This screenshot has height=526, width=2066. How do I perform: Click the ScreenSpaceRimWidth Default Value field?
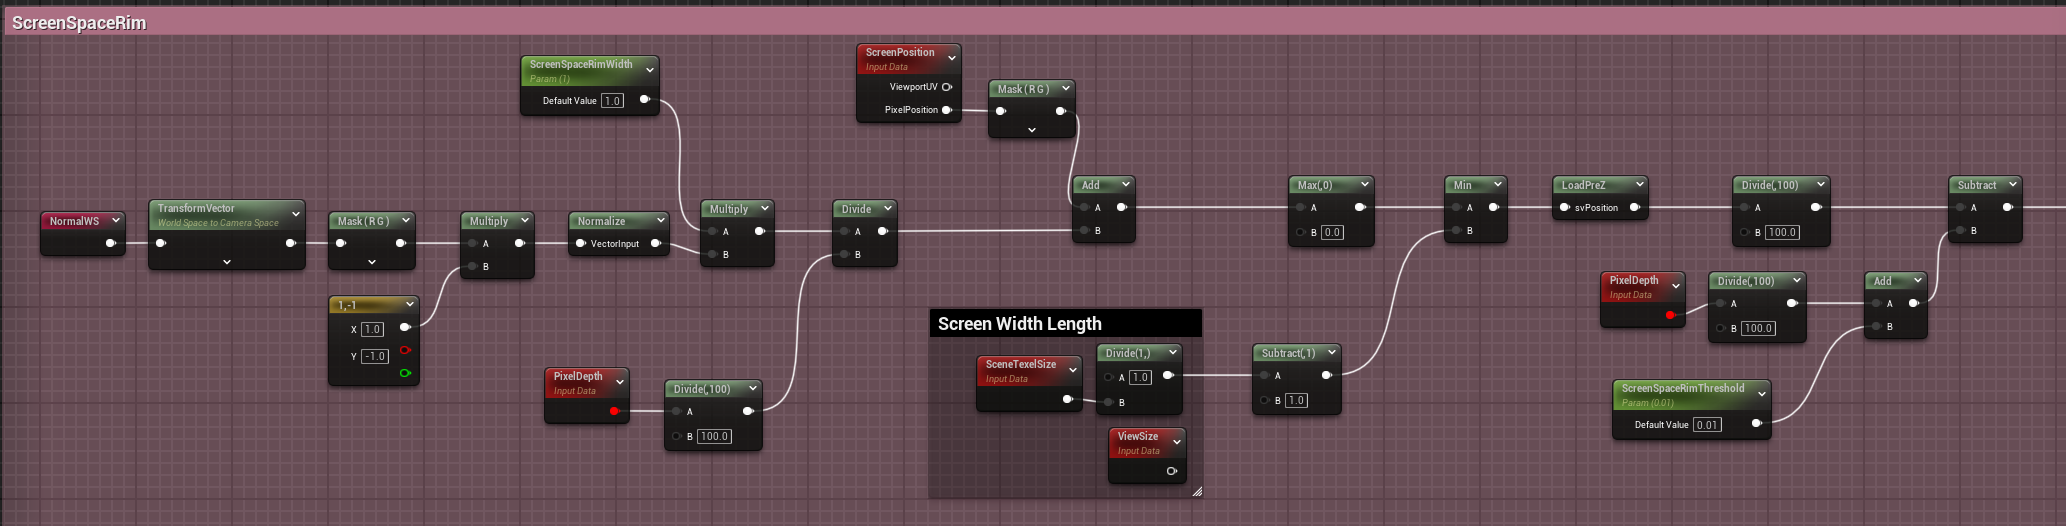tap(612, 100)
